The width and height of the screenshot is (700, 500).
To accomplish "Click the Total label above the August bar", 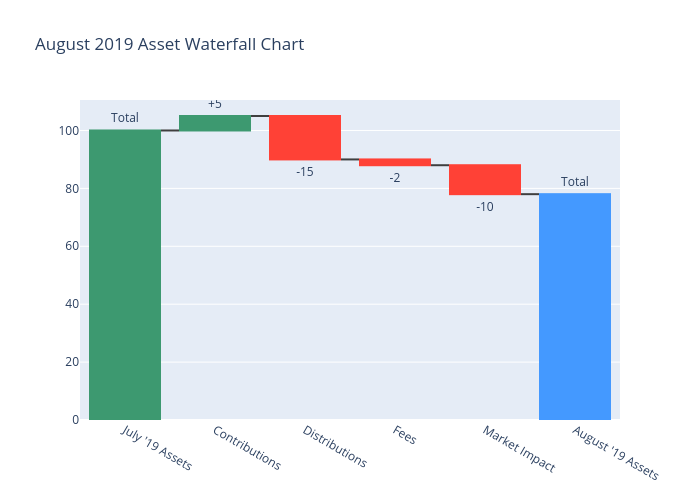I will [x=575, y=182].
